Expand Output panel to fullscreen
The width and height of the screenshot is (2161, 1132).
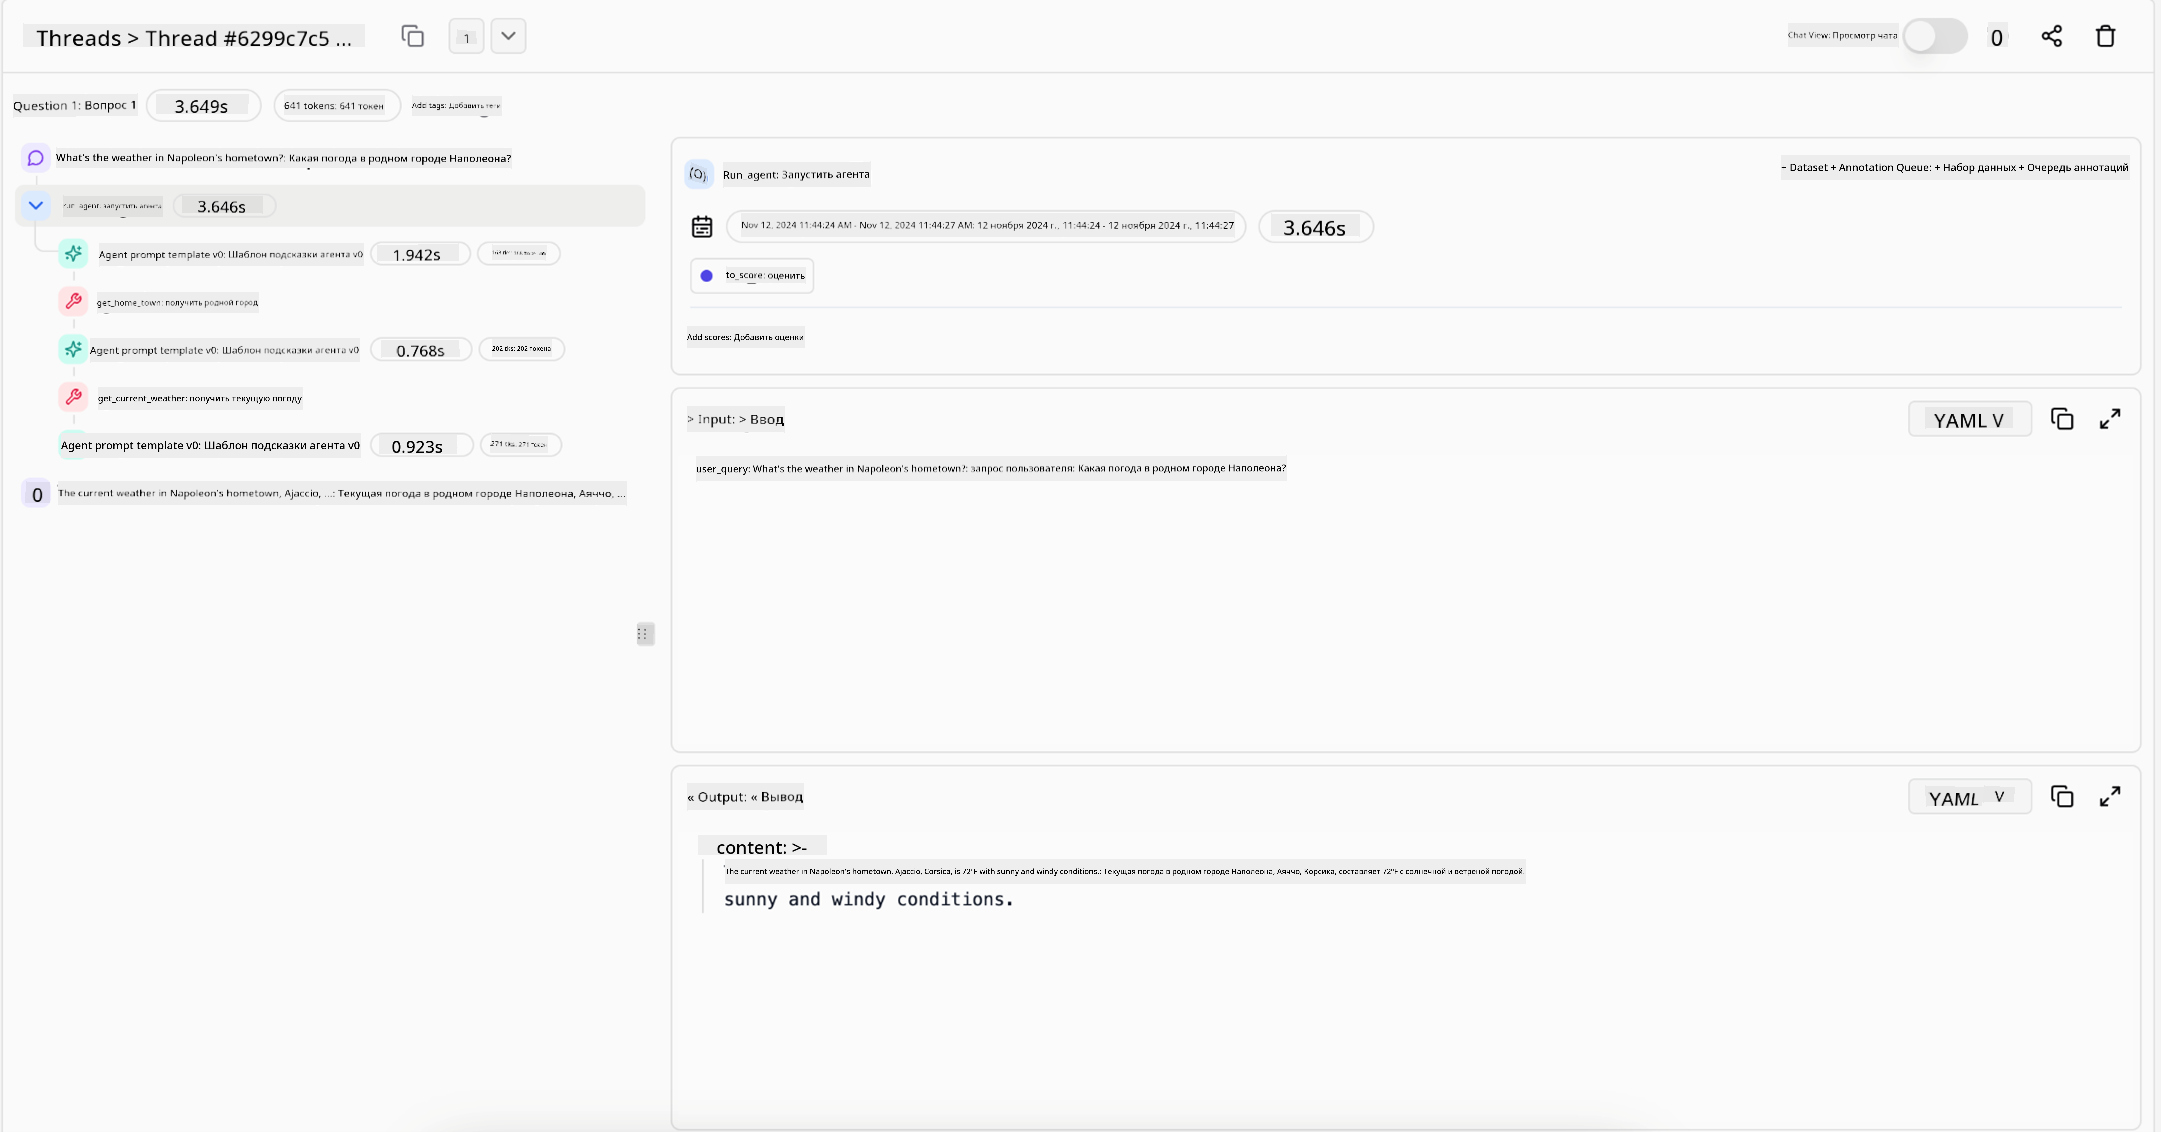point(2110,797)
